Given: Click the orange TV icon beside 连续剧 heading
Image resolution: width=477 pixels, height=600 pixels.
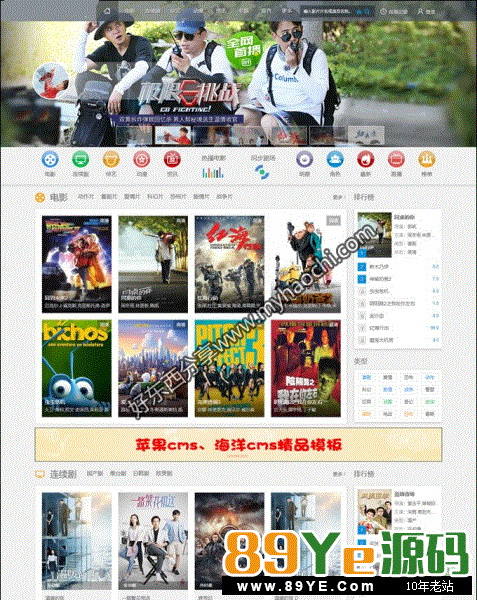Looking at the screenshot, I should pos(40,474).
